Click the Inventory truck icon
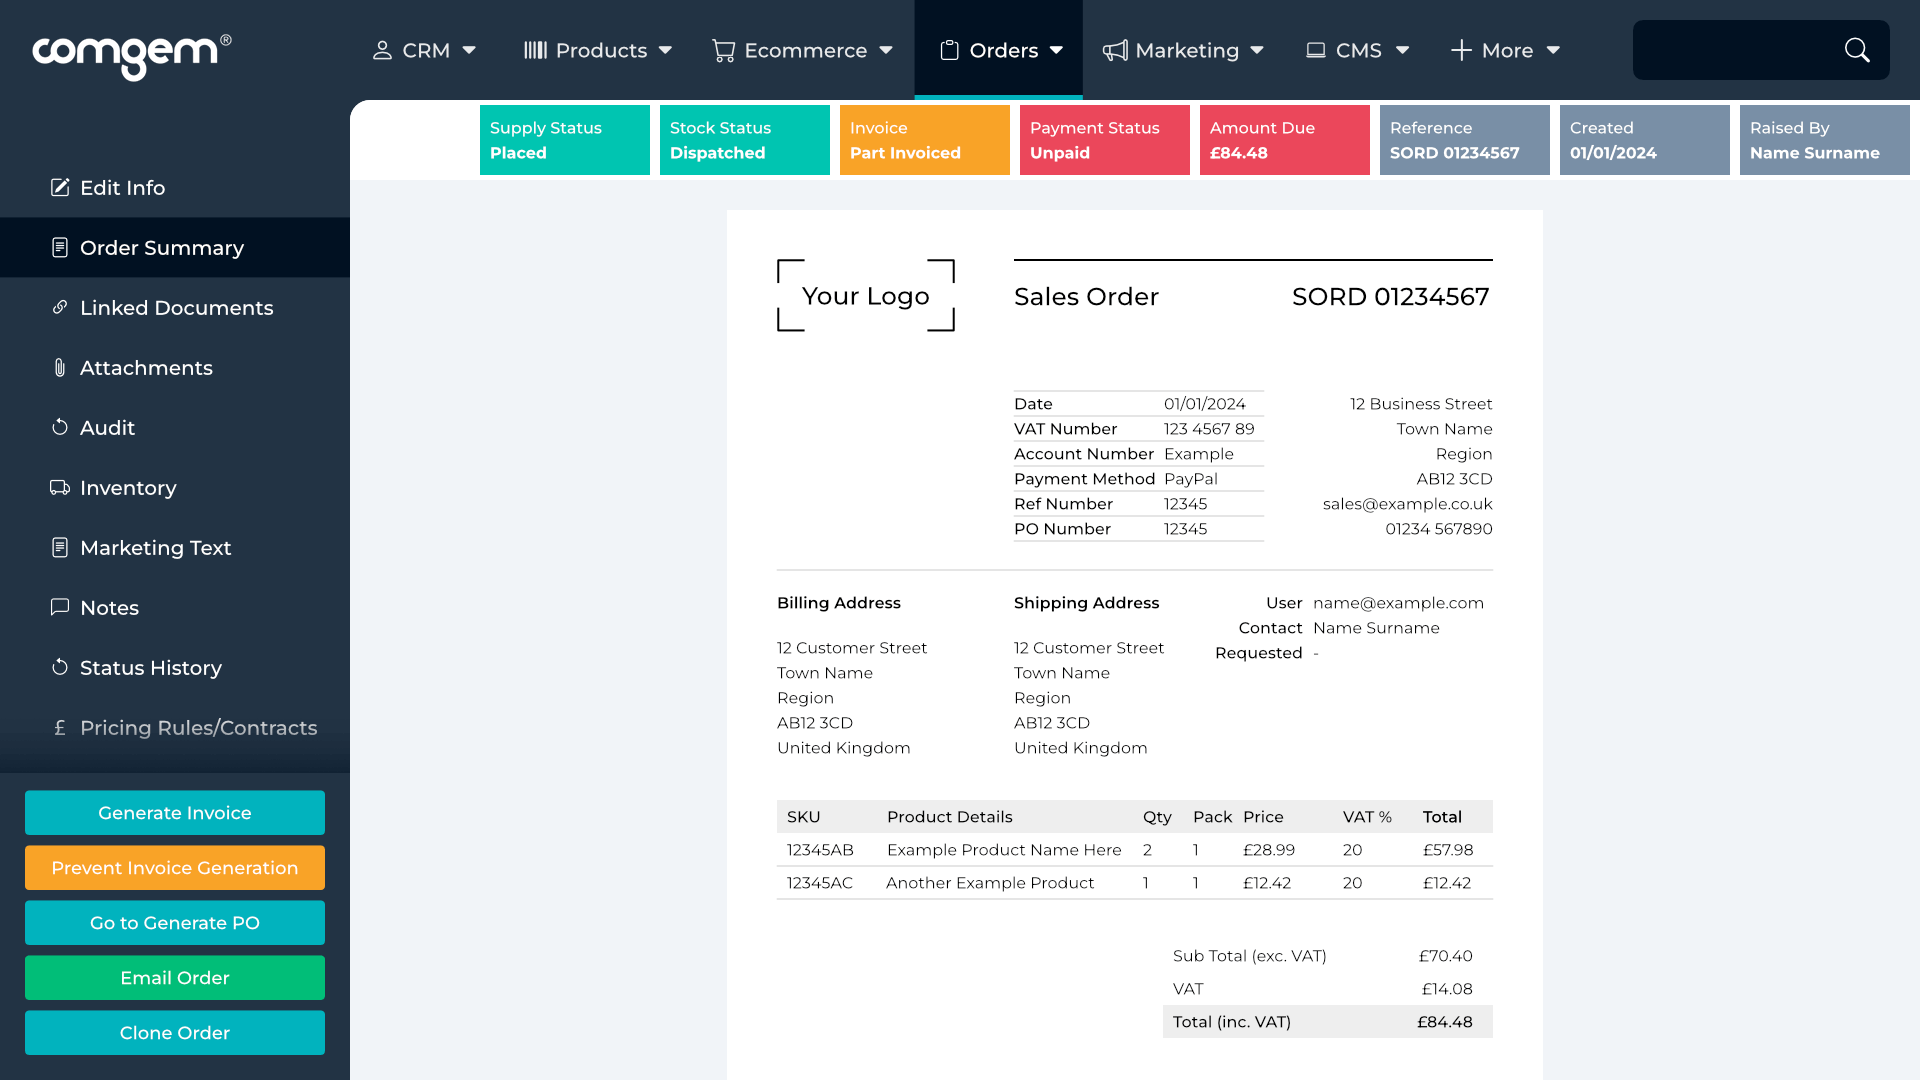This screenshot has height=1080, width=1920. point(60,487)
